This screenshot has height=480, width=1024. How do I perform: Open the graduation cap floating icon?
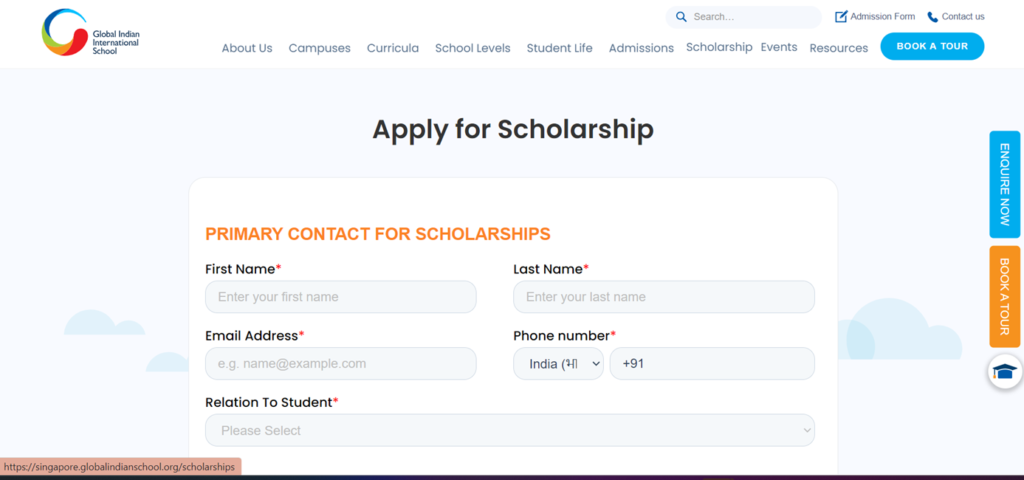tap(1005, 372)
